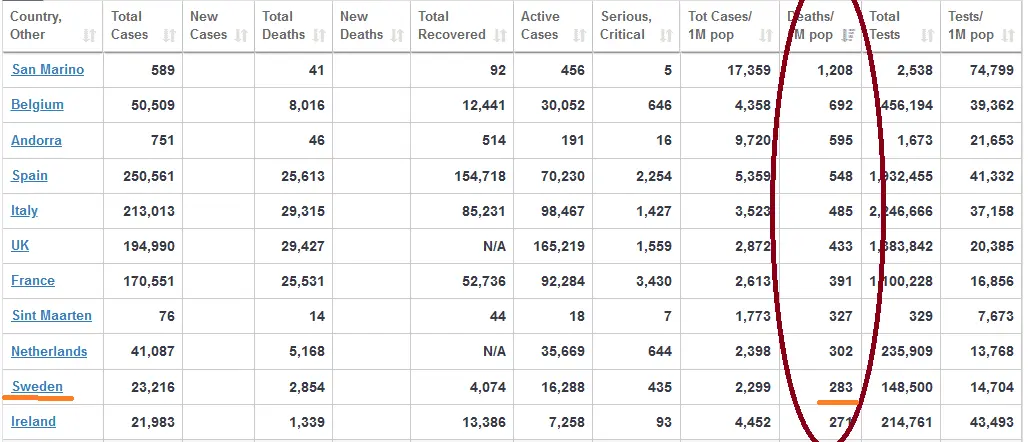
Task: Open the Ireland country link
Action: 33,422
